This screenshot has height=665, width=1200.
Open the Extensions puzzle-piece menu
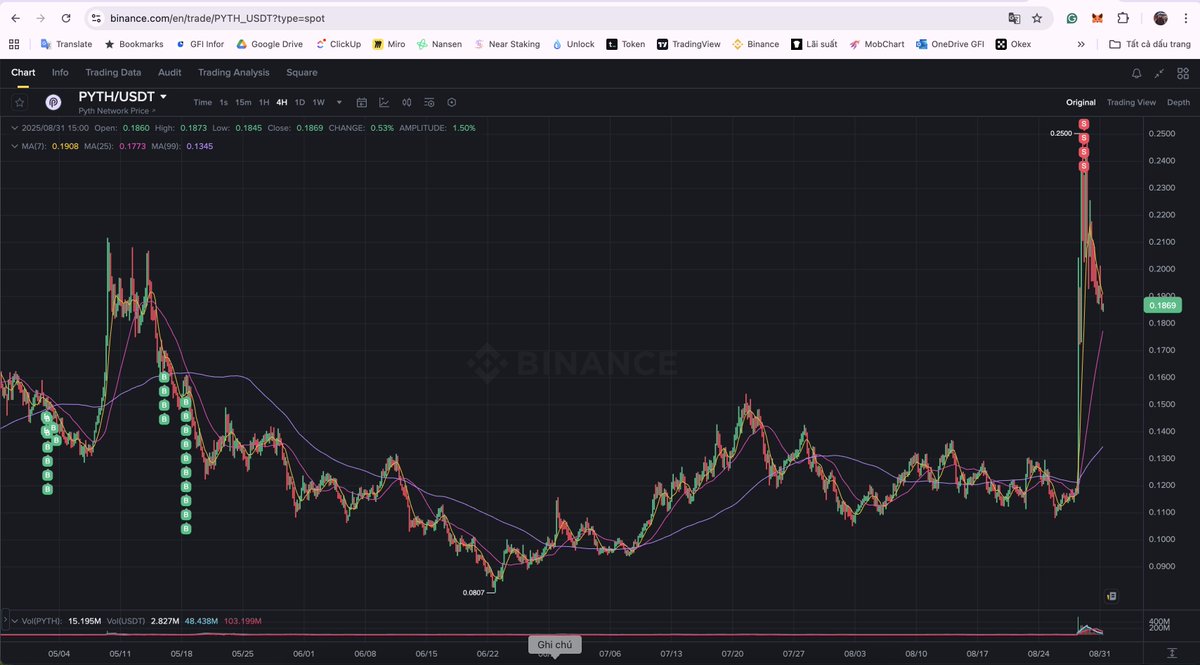coord(1123,18)
